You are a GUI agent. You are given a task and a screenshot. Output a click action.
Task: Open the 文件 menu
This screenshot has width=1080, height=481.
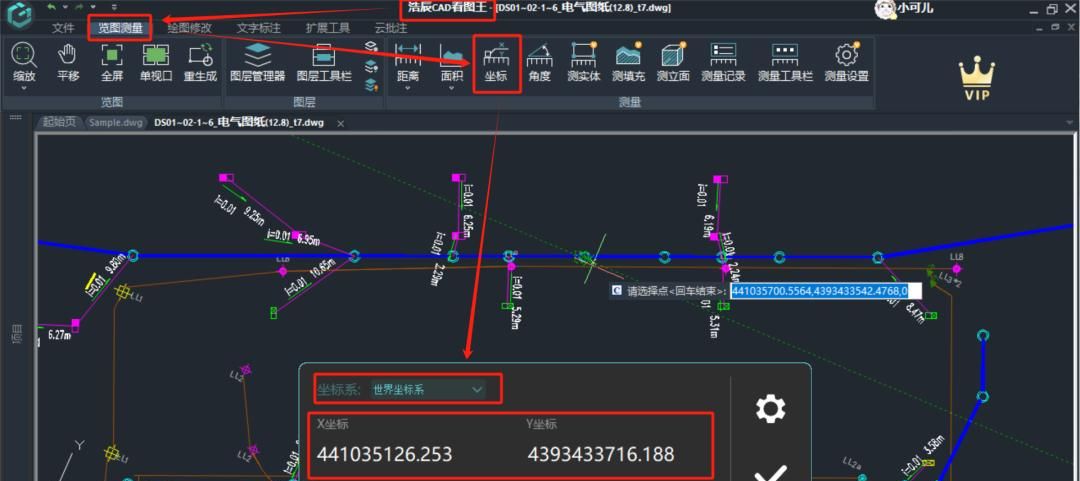[63, 28]
